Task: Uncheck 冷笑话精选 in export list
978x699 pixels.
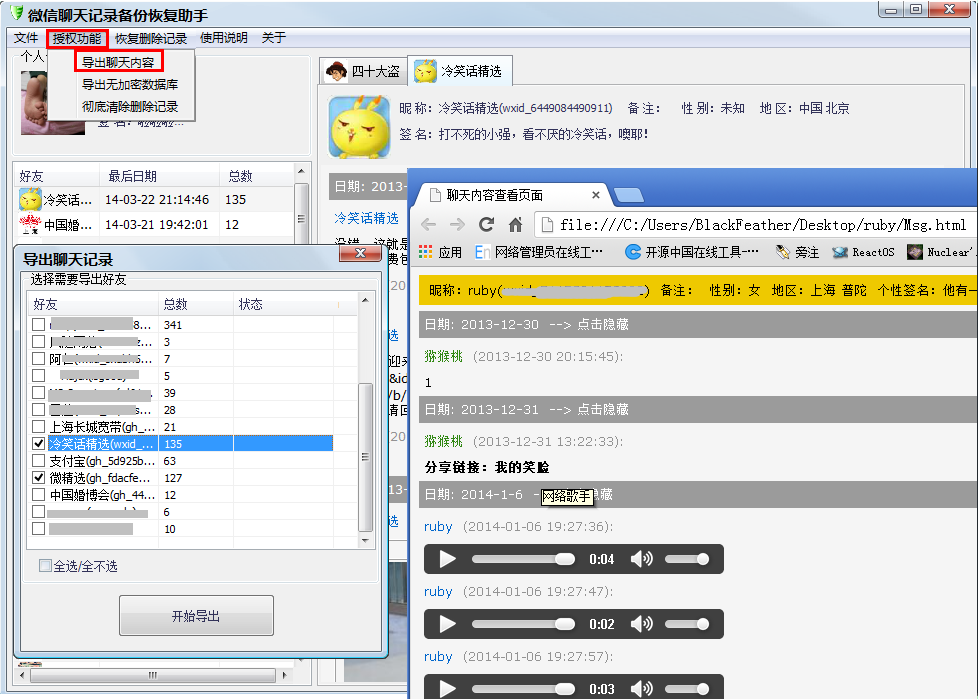Action: coord(39,443)
